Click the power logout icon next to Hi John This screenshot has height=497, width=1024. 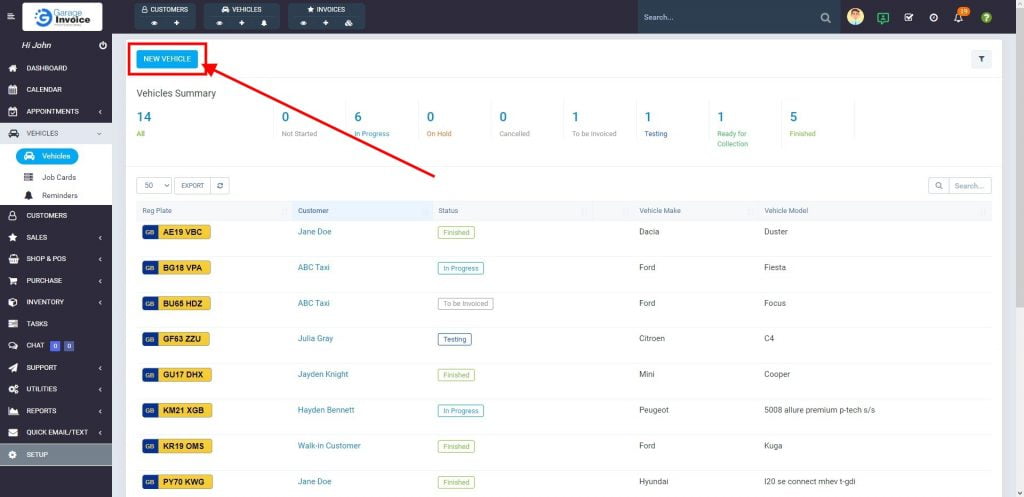[103, 46]
